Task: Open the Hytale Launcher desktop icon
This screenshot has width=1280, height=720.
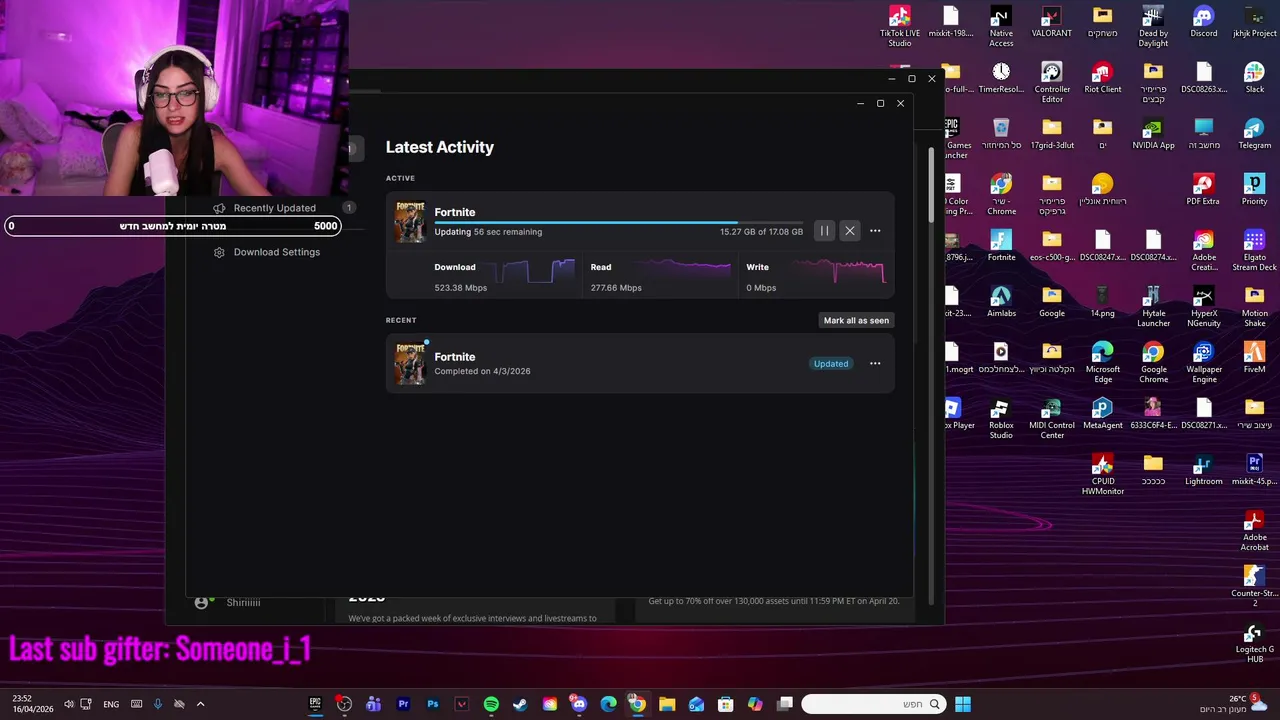Action: coord(1153,306)
